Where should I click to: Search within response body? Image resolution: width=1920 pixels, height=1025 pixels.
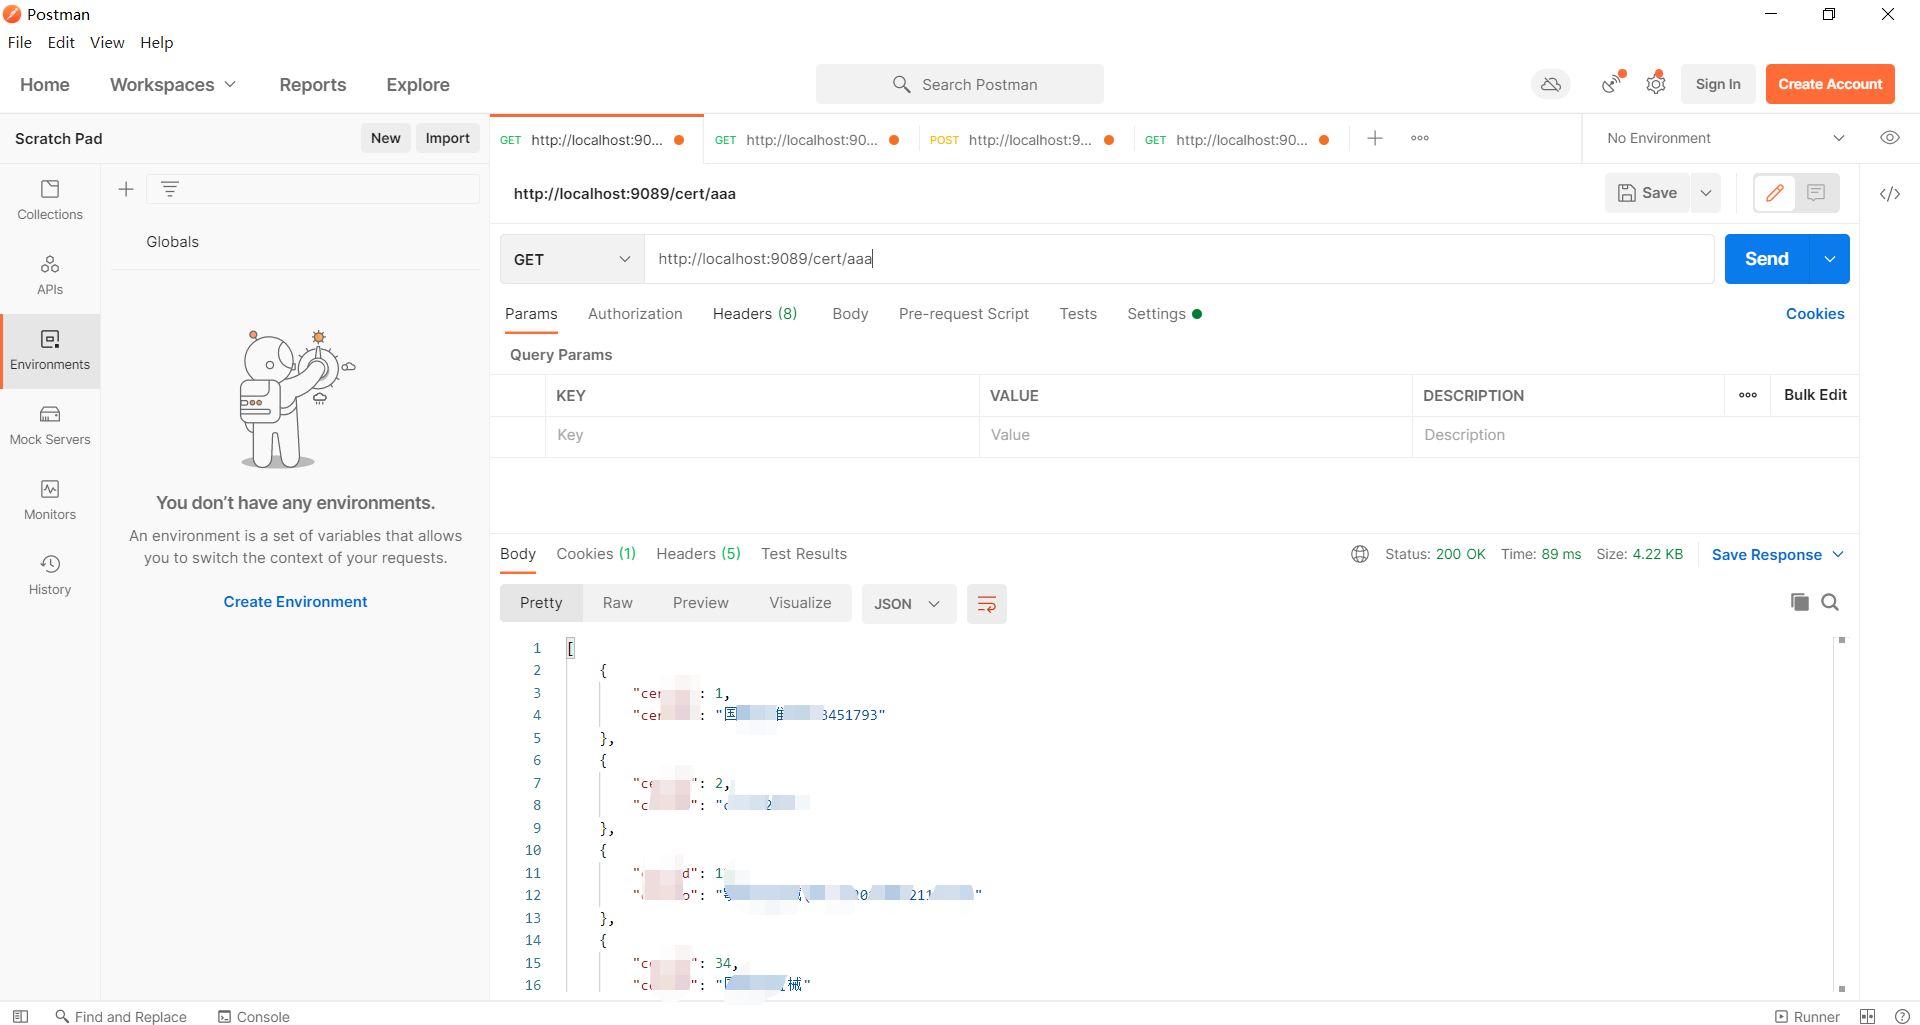pyautogui.click(x=1830, y=602)
